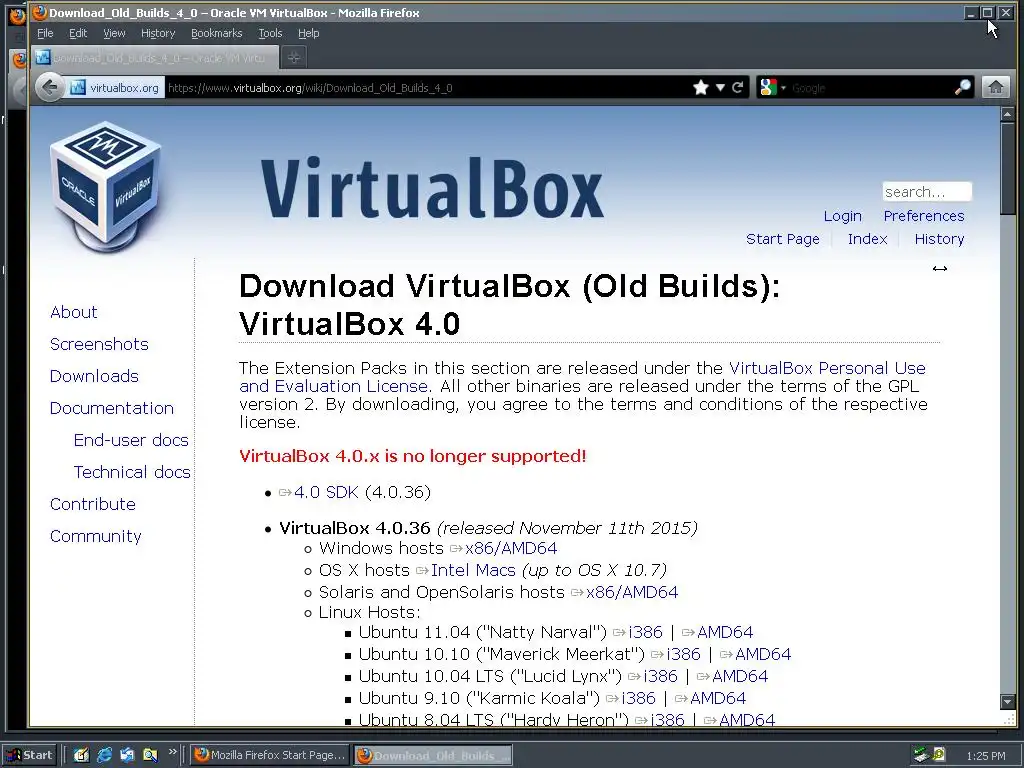Click the search magnifier in the Google box
The height and width of the screenshot is (768, 1024).
tap(963, 88)
